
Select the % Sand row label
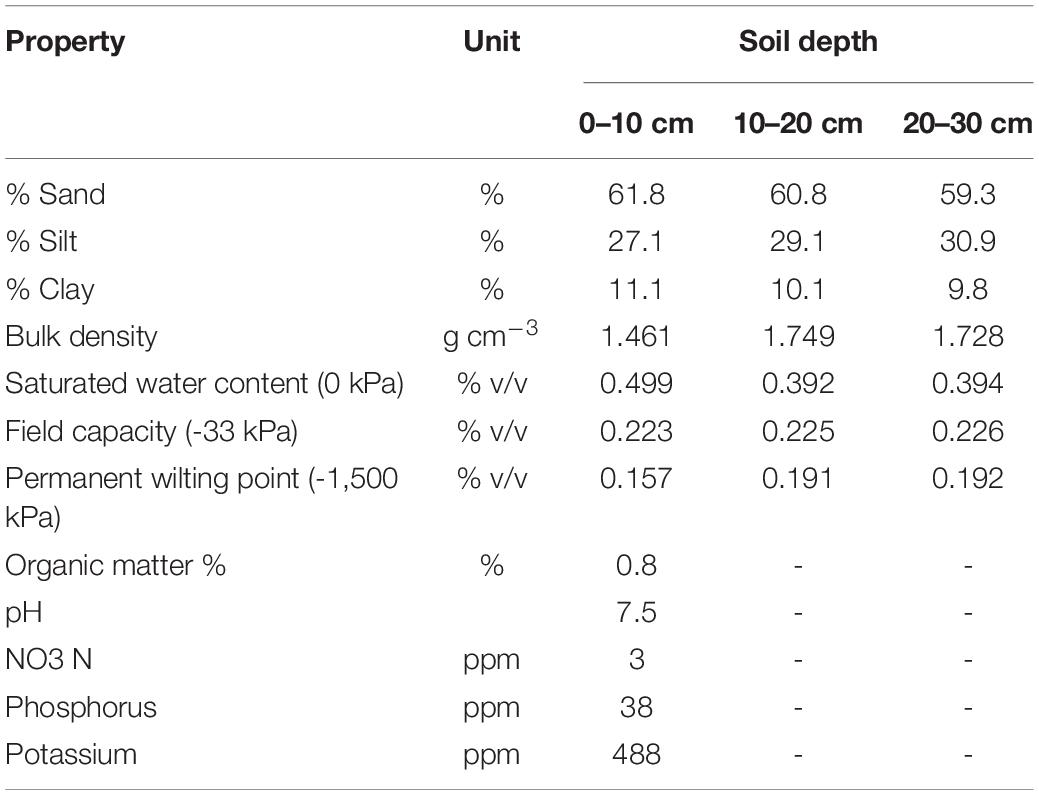pyautogui.click(x=56, y=195)
